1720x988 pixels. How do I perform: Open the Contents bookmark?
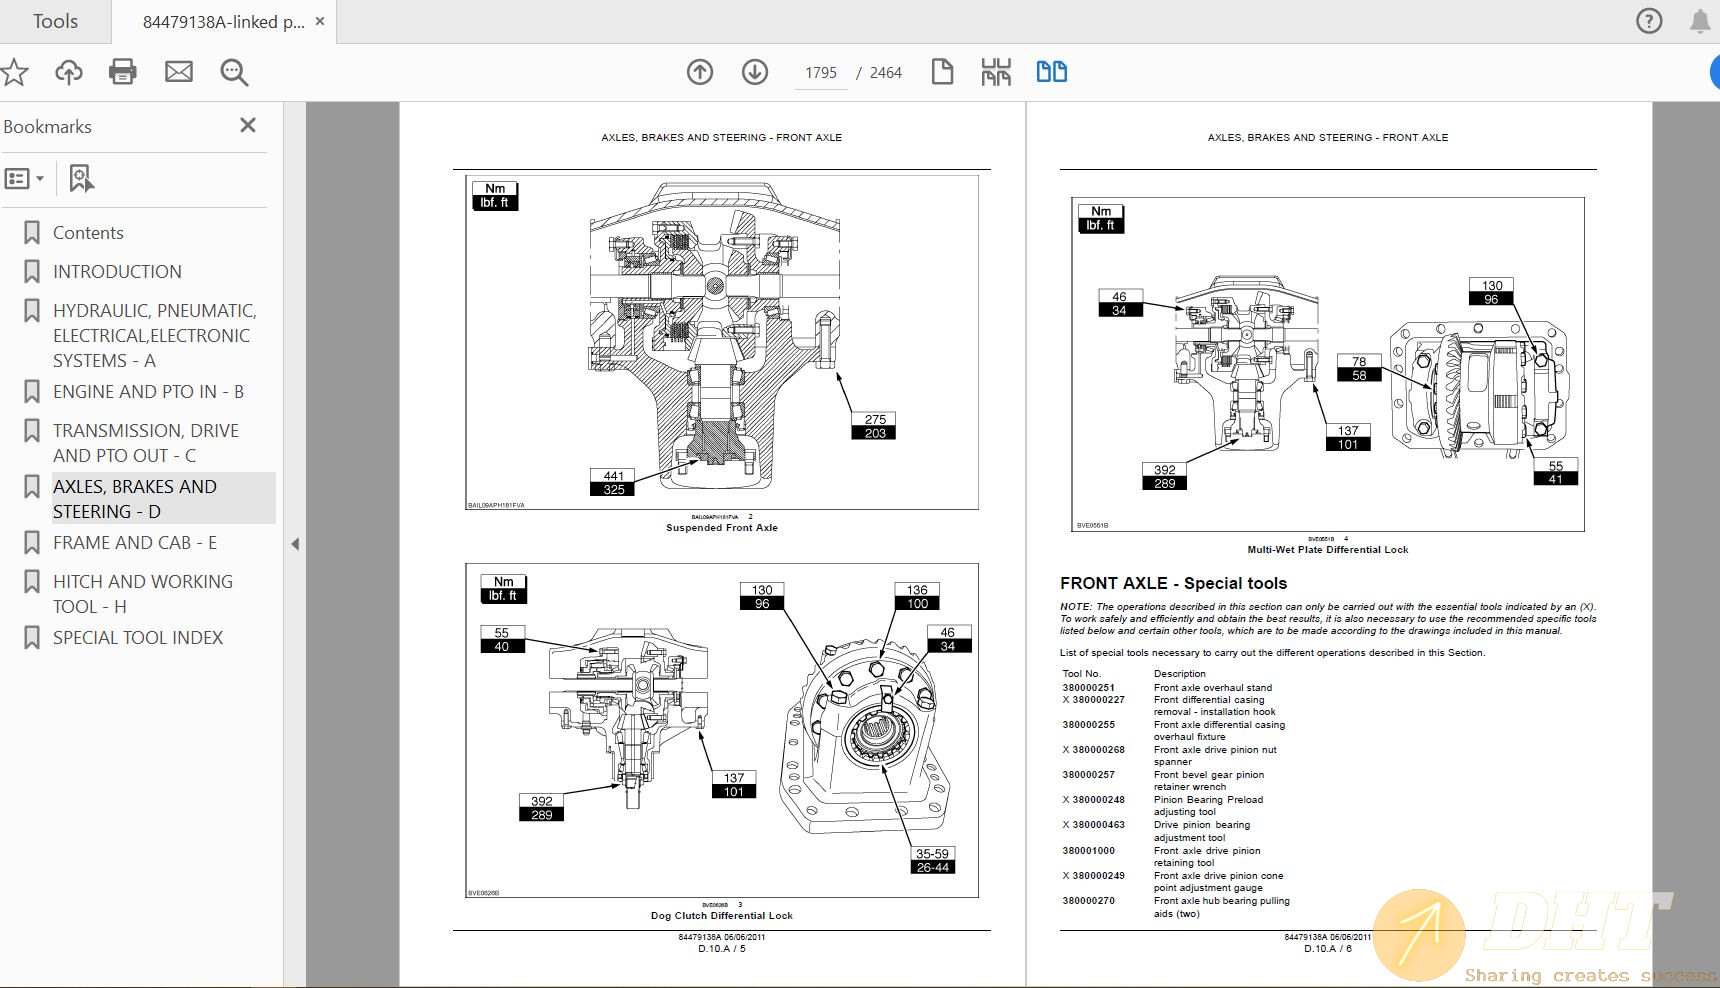pyautogui.click(x=88, y=233)
